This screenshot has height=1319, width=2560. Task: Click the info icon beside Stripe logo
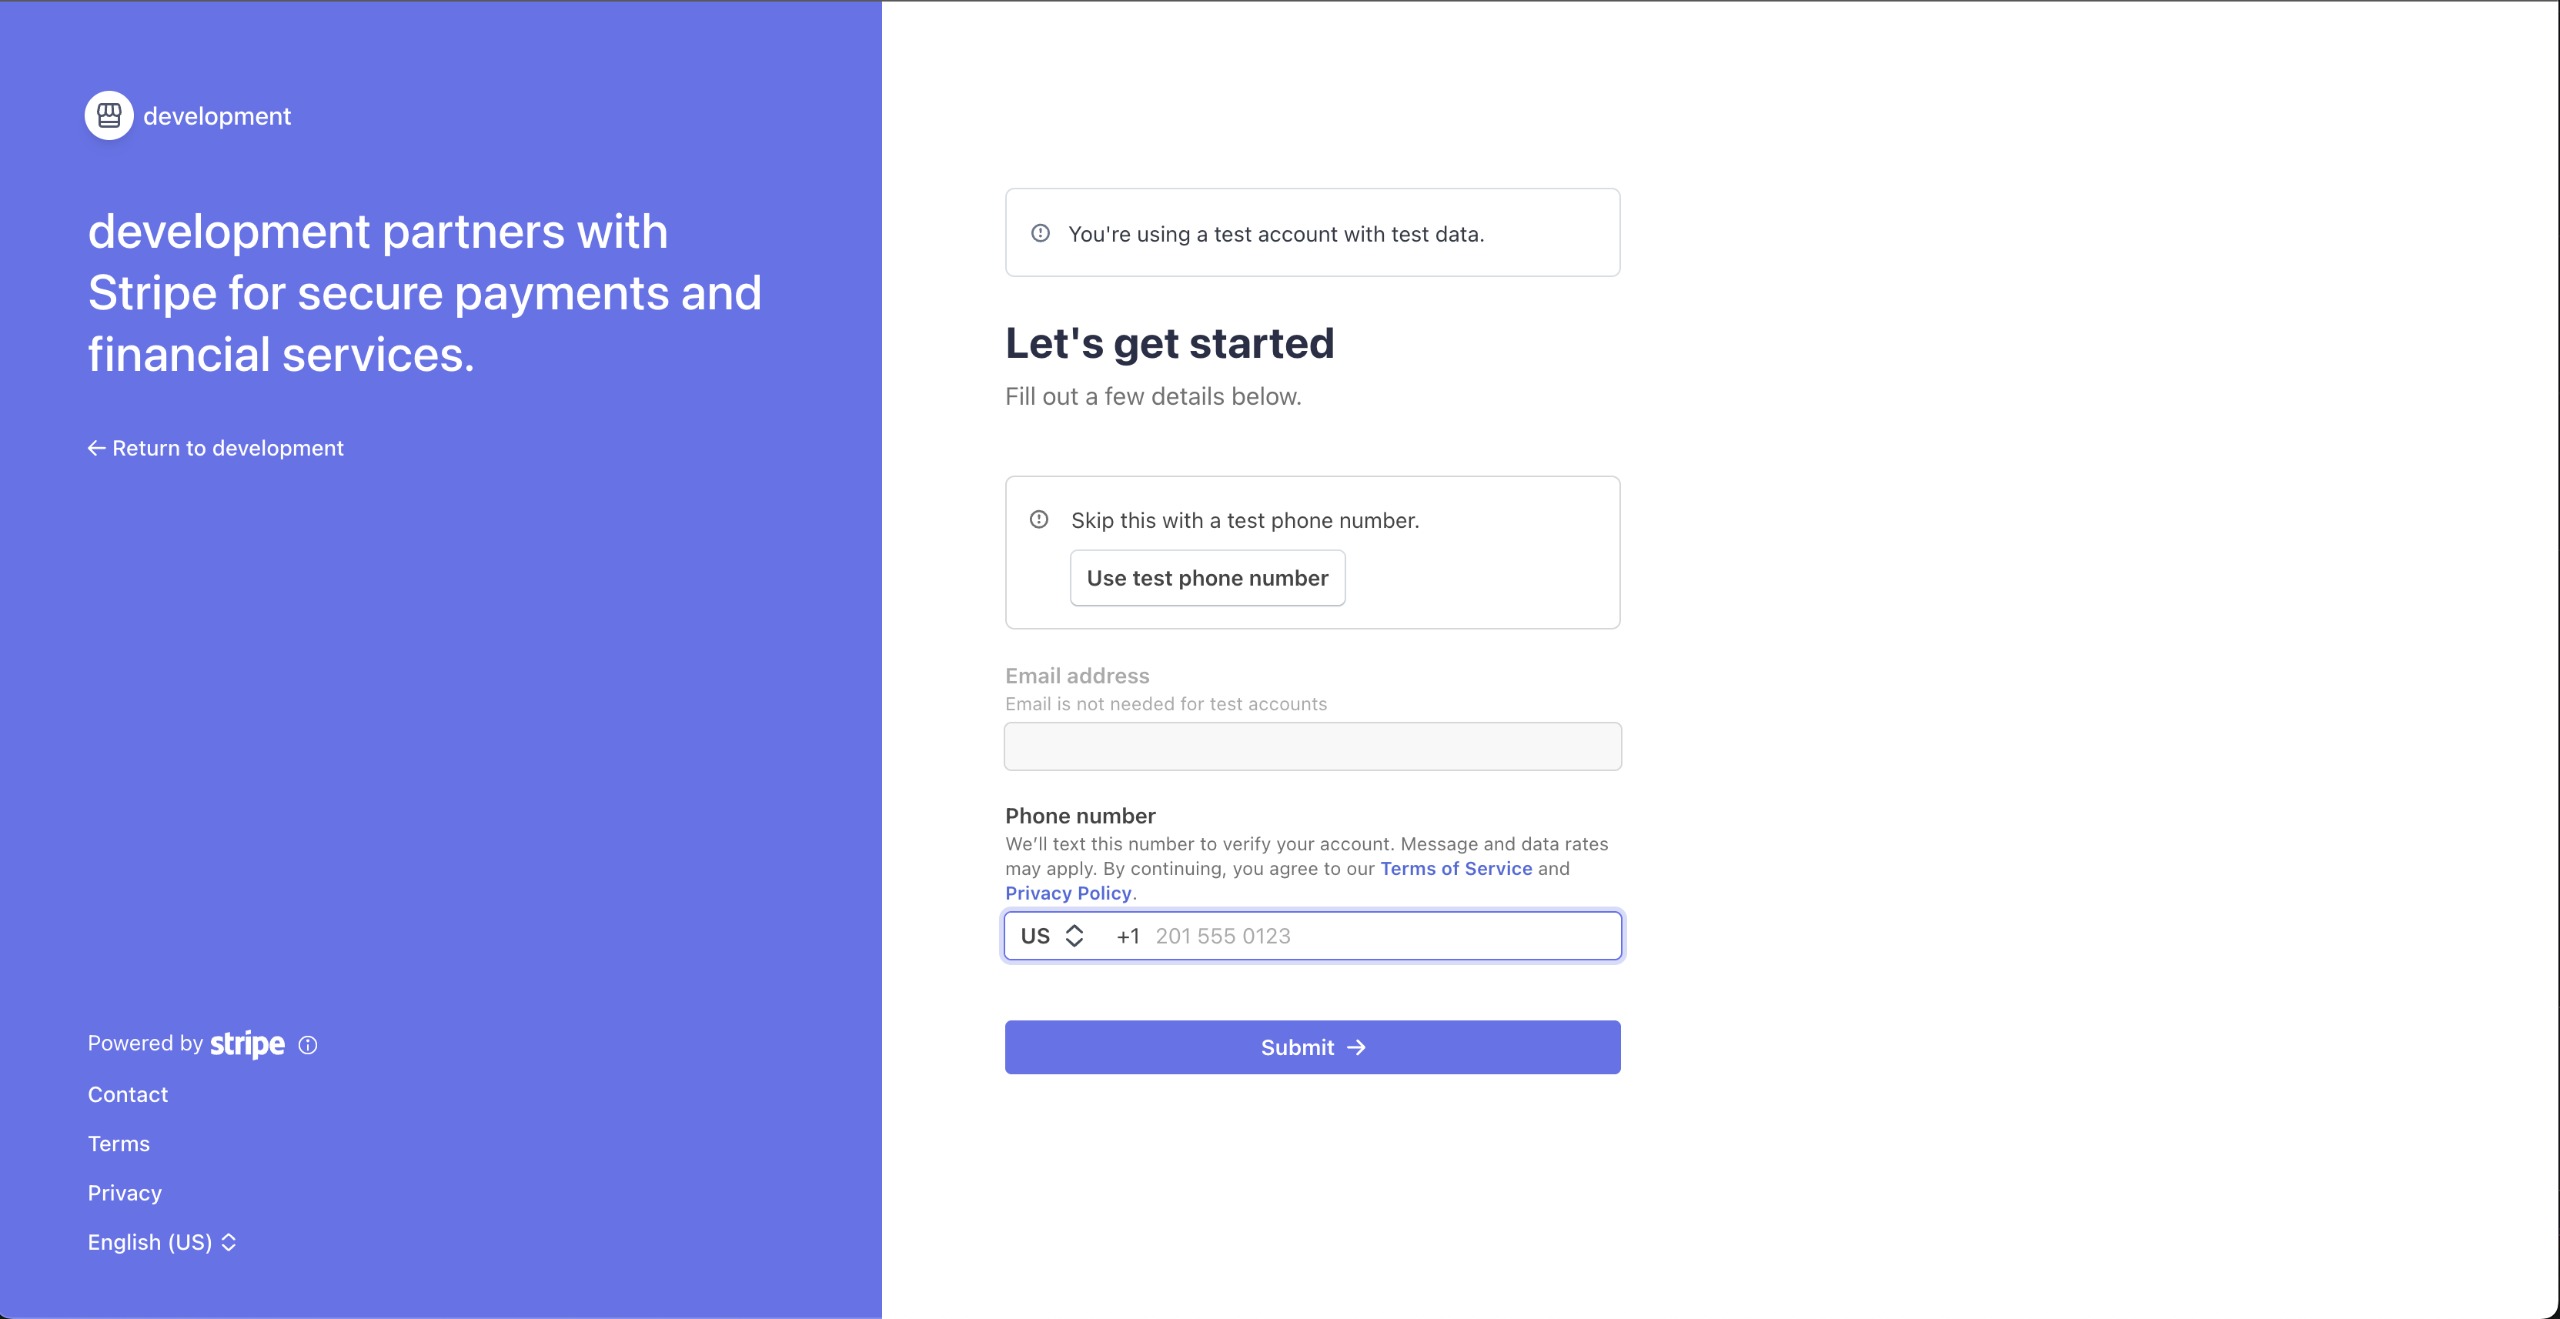(308, 1045)
